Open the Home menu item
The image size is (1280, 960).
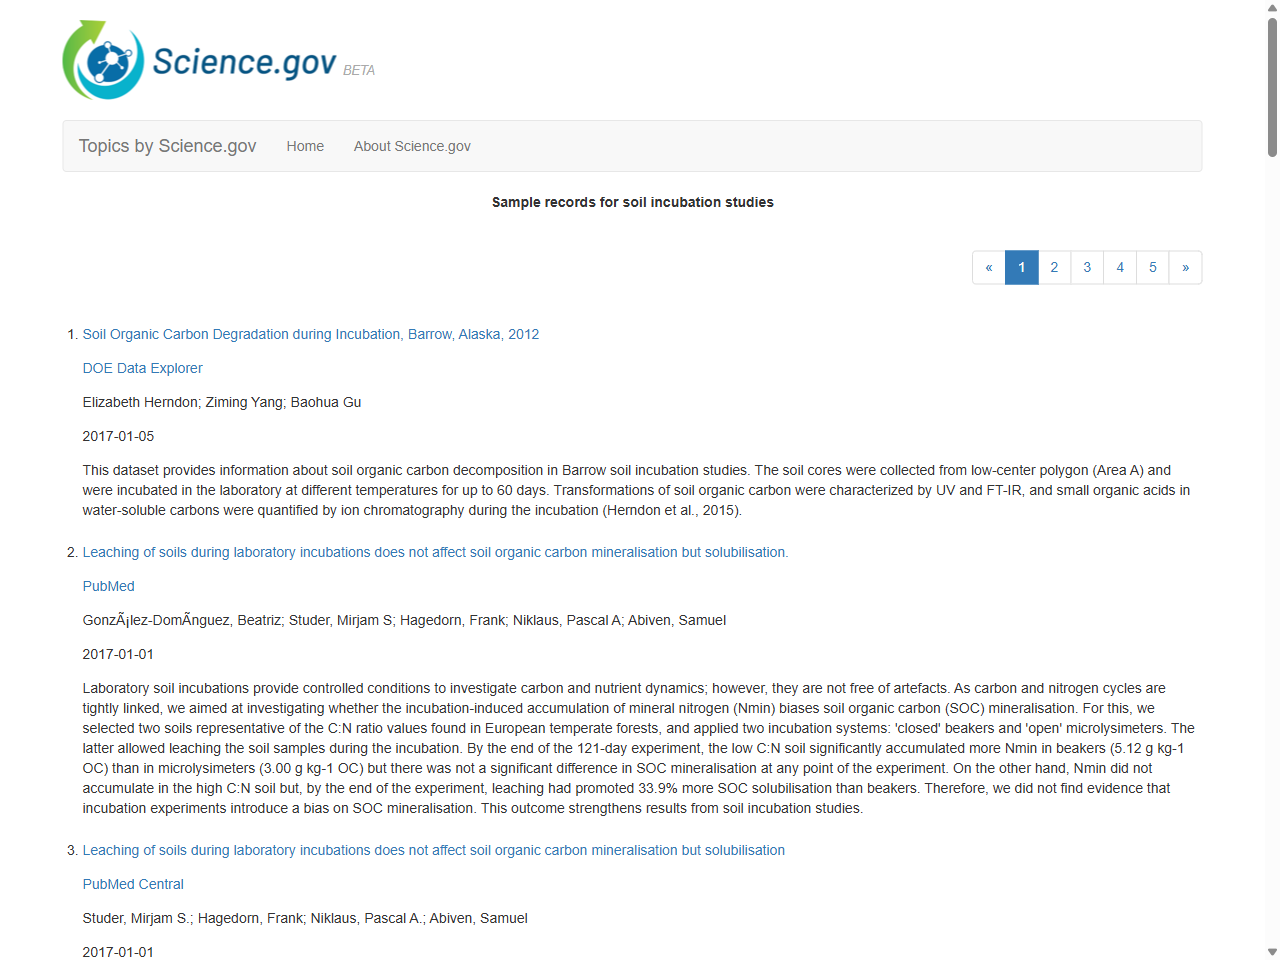(x=305, y=146)
